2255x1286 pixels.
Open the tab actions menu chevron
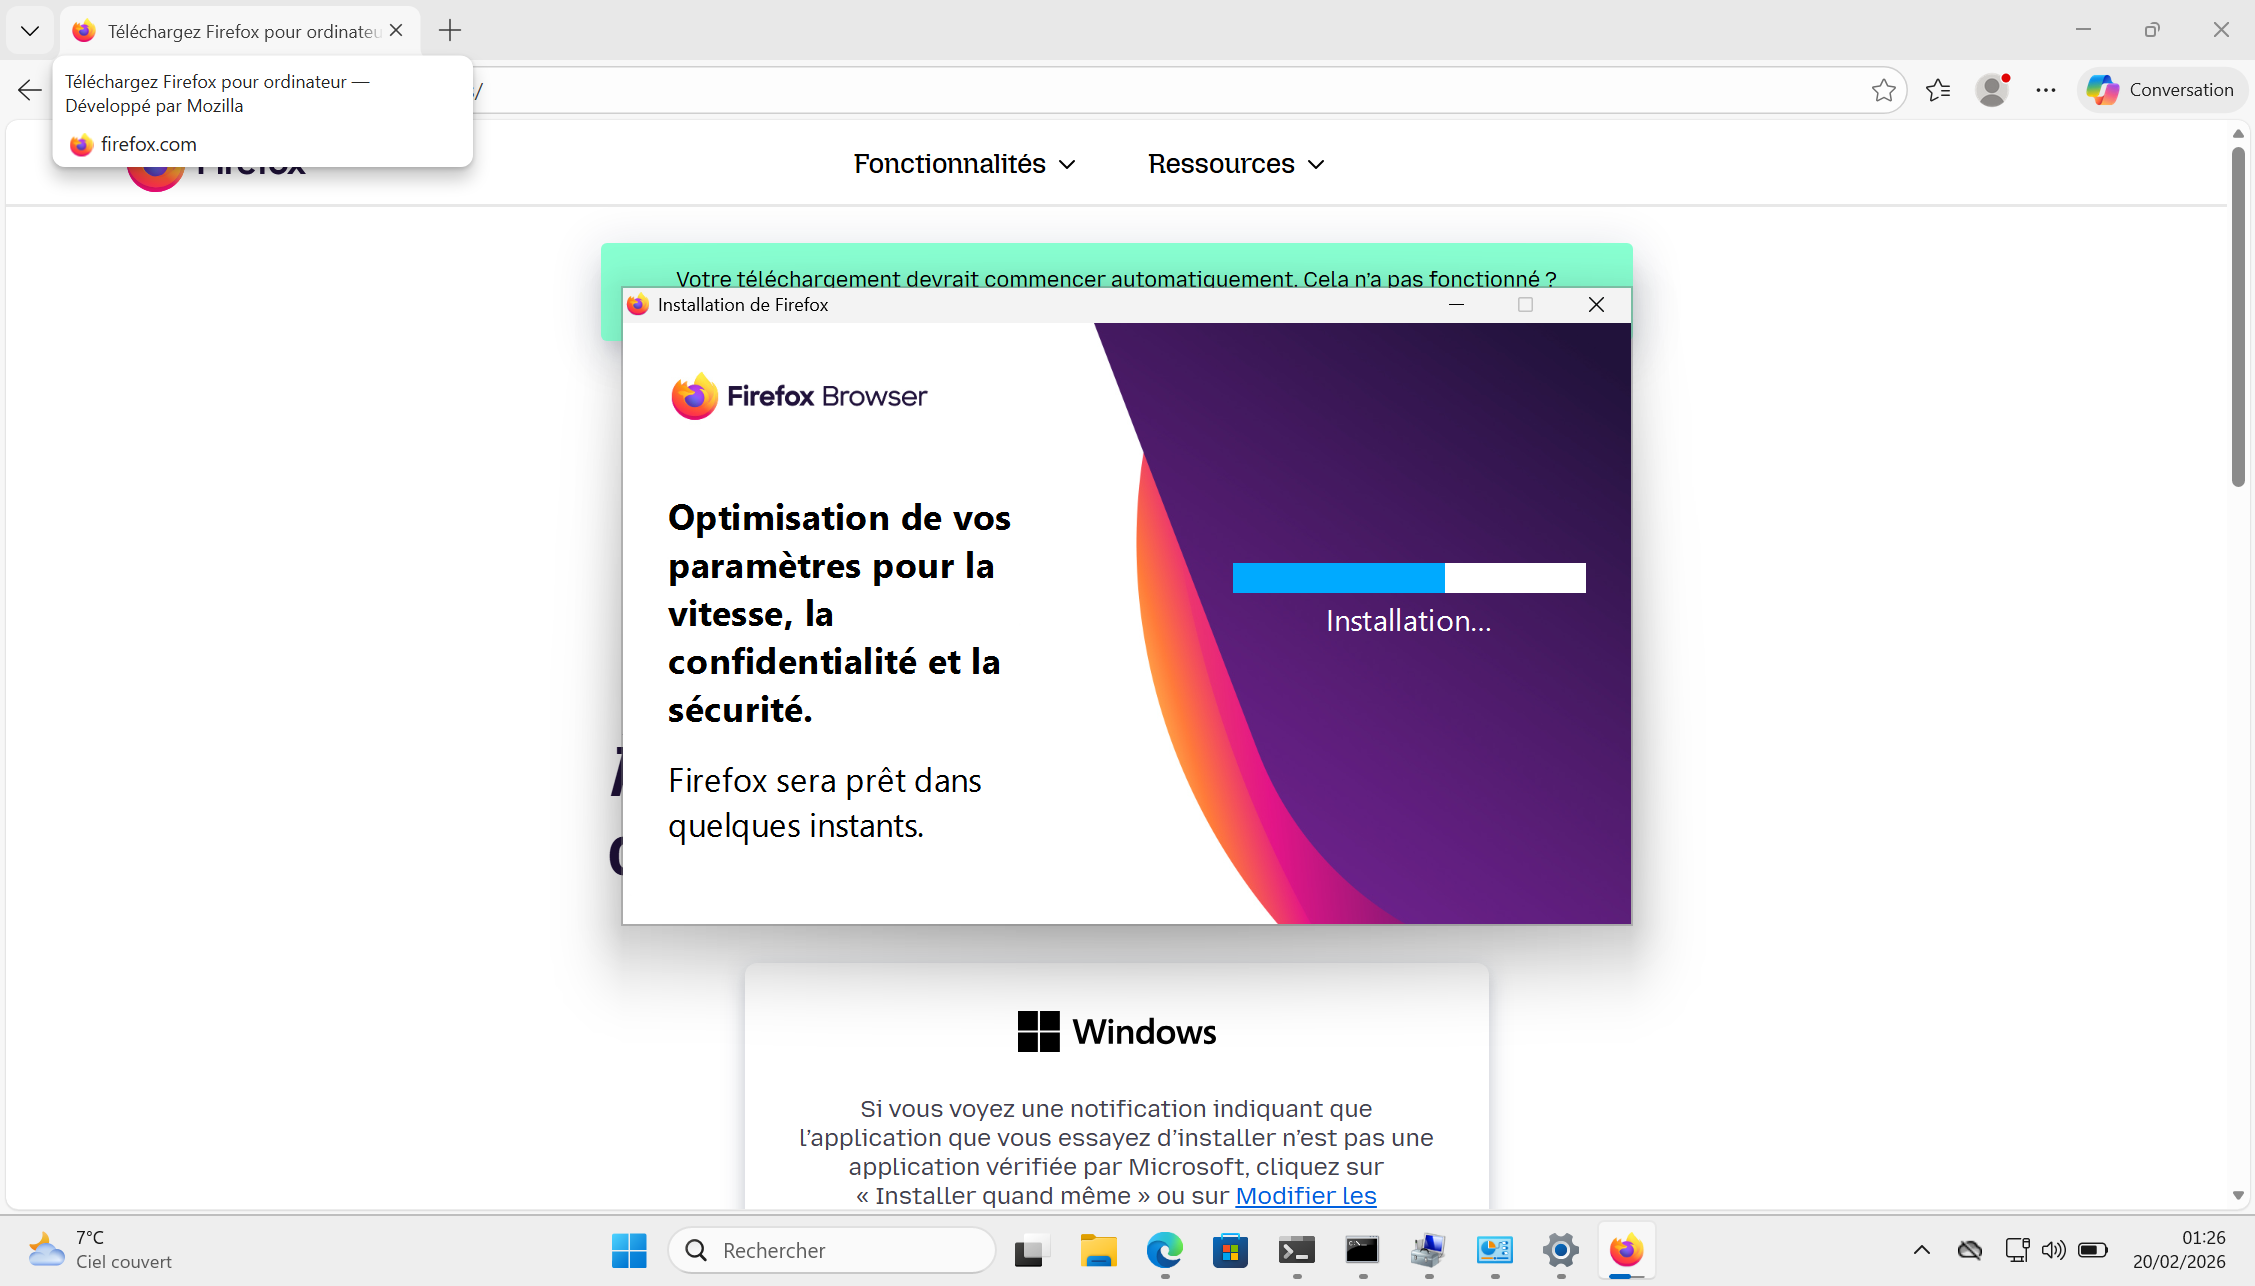coord(30,31)
